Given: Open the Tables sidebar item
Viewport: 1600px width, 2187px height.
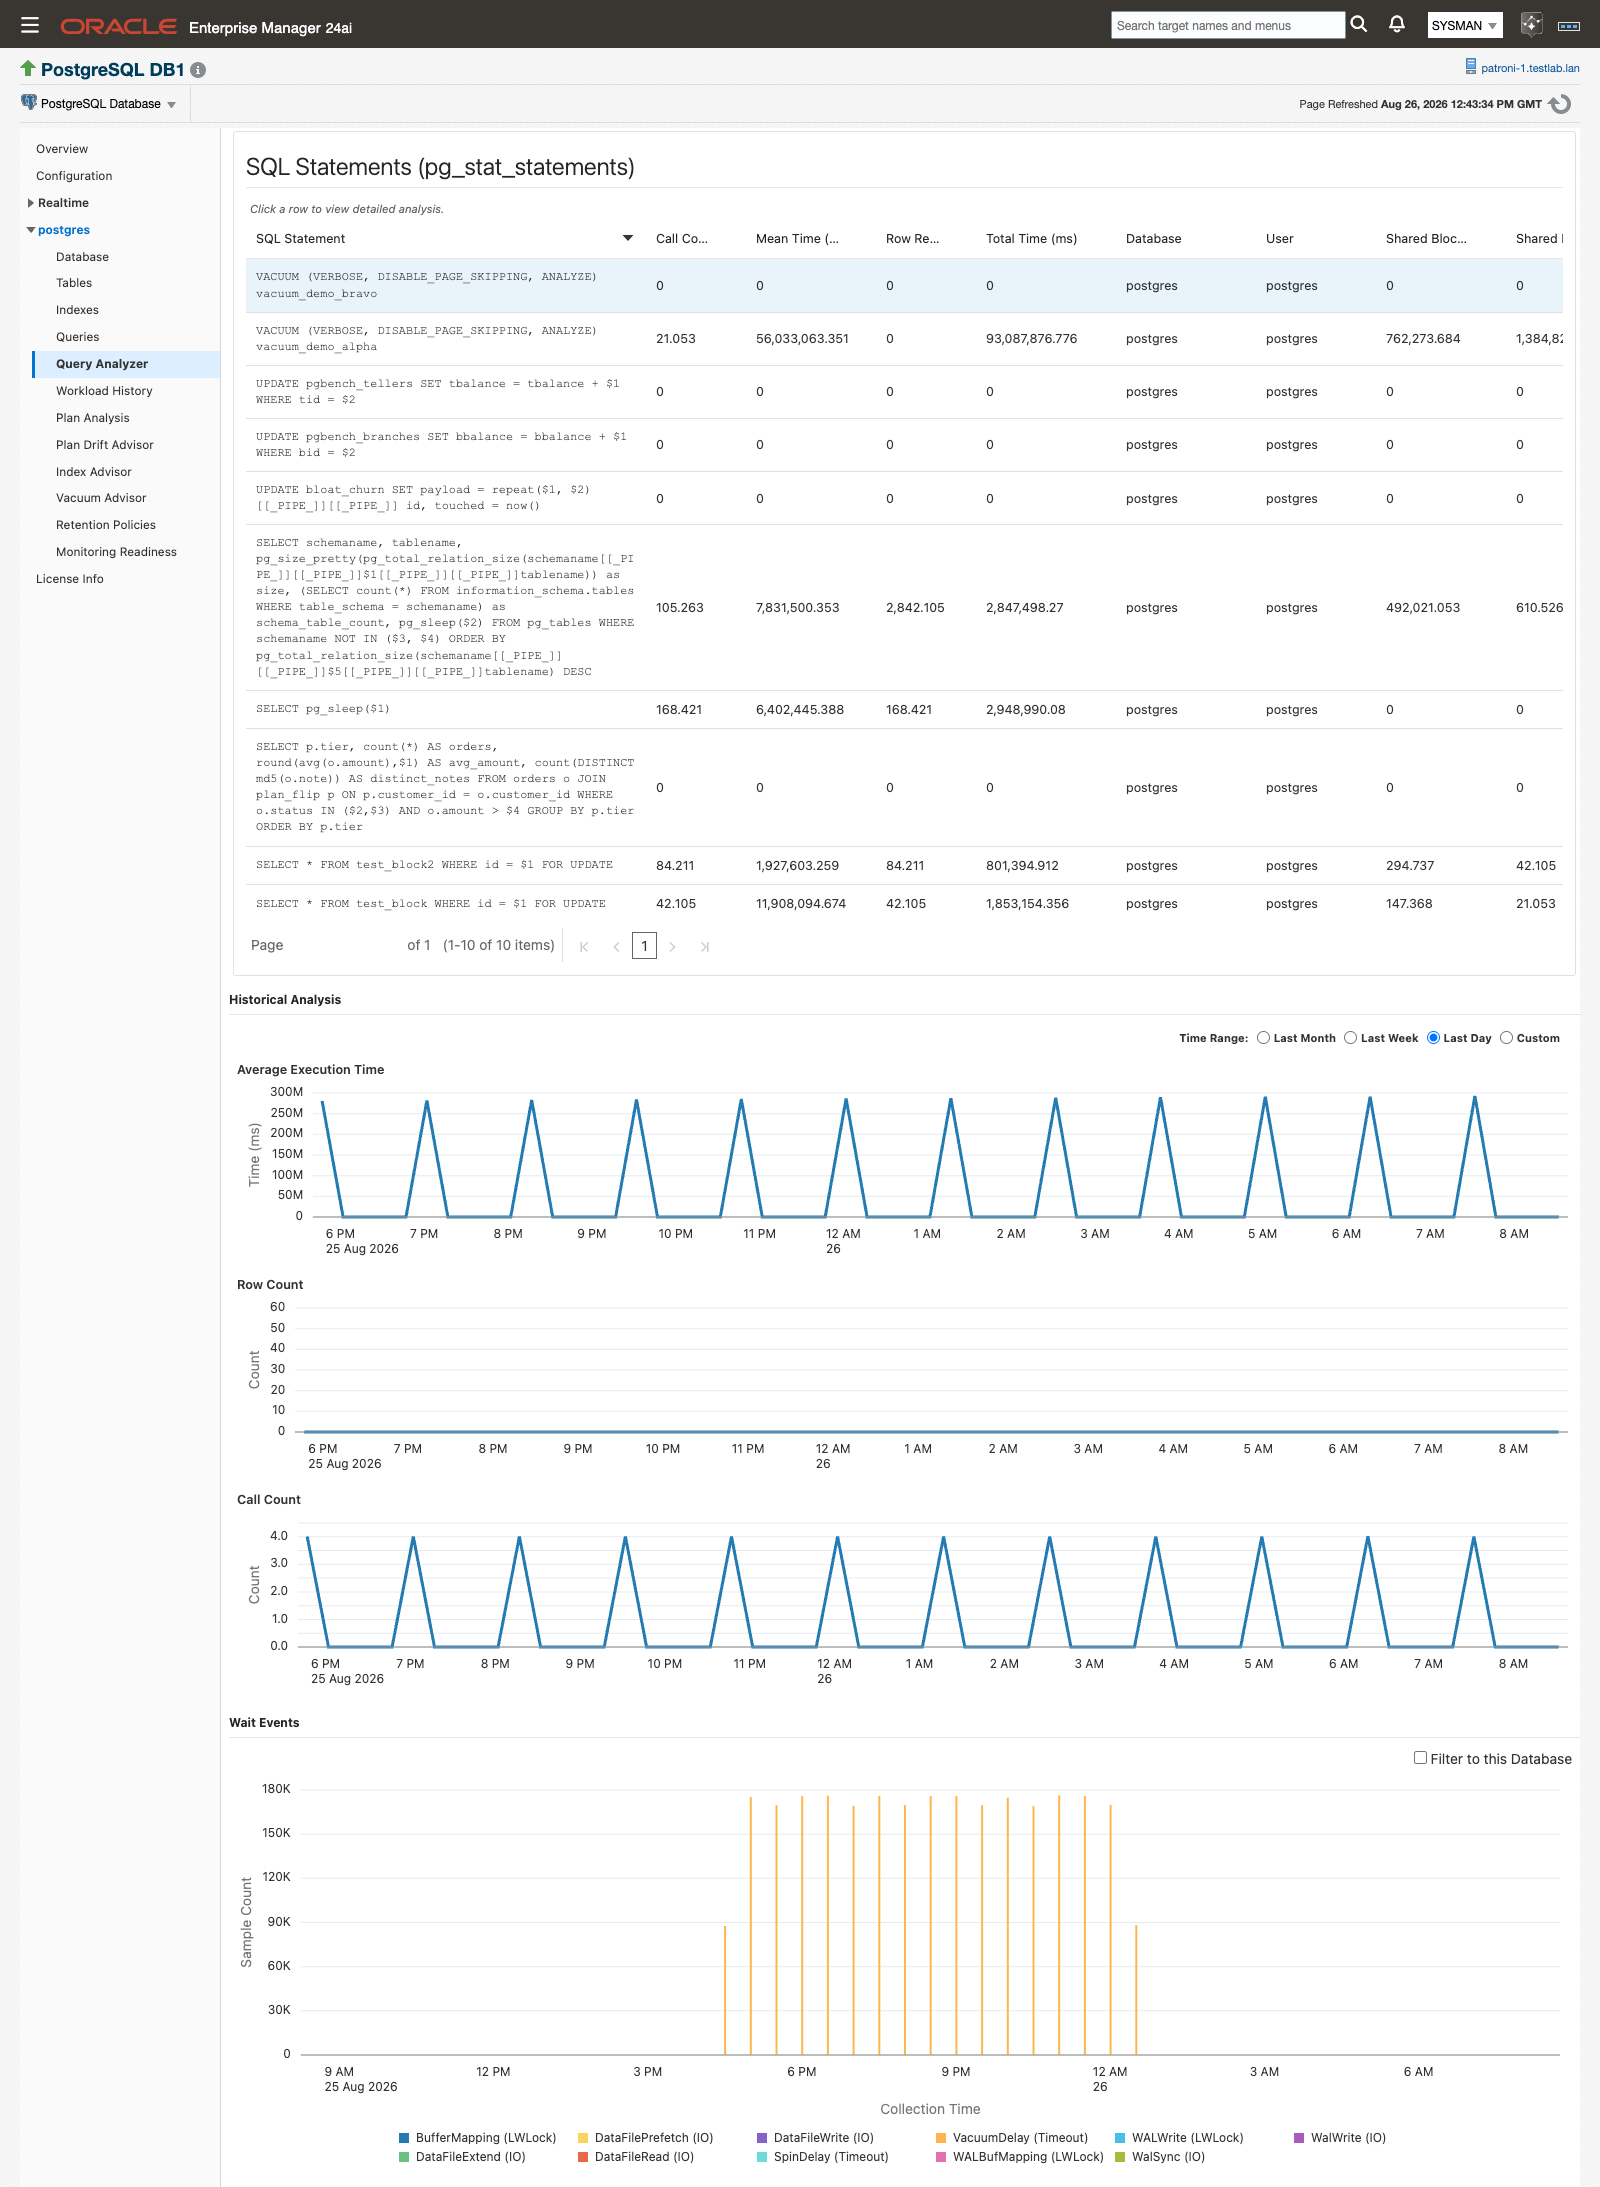Looking at the screenshot, I should (74, 283).
